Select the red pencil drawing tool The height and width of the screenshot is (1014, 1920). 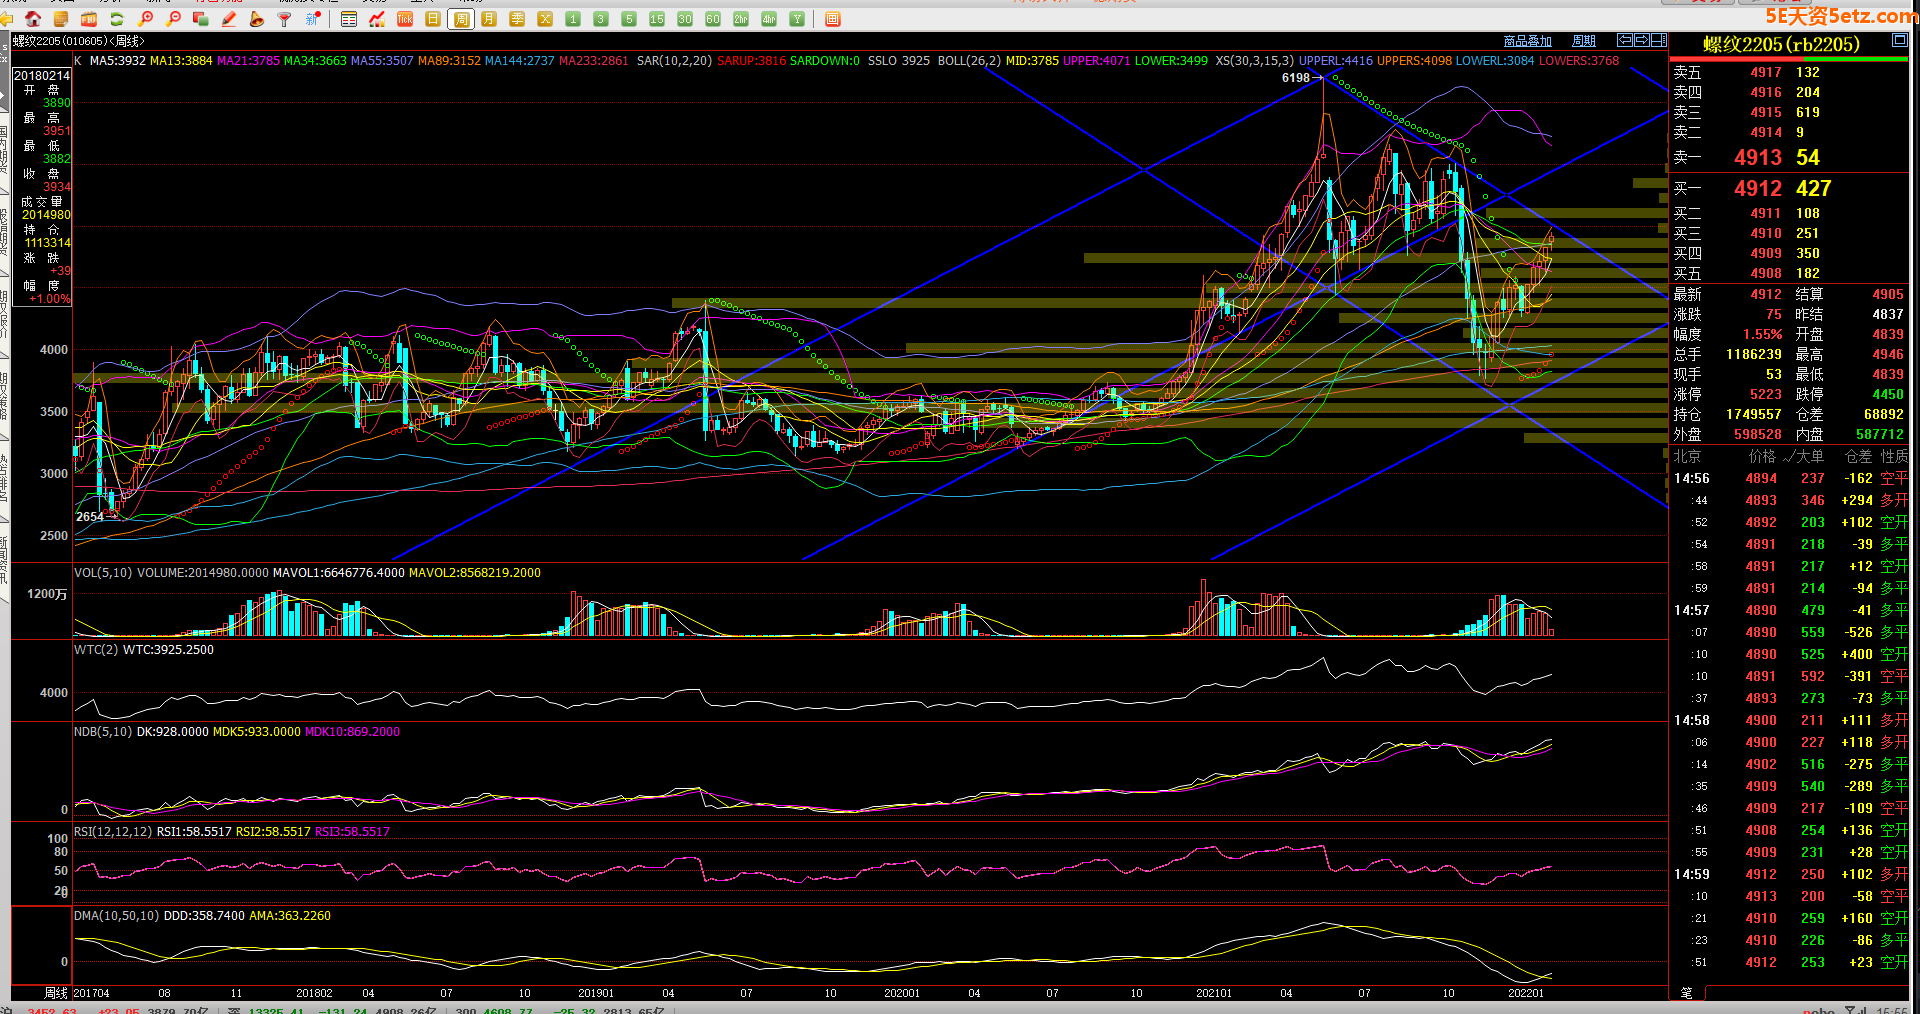(229, 19)
